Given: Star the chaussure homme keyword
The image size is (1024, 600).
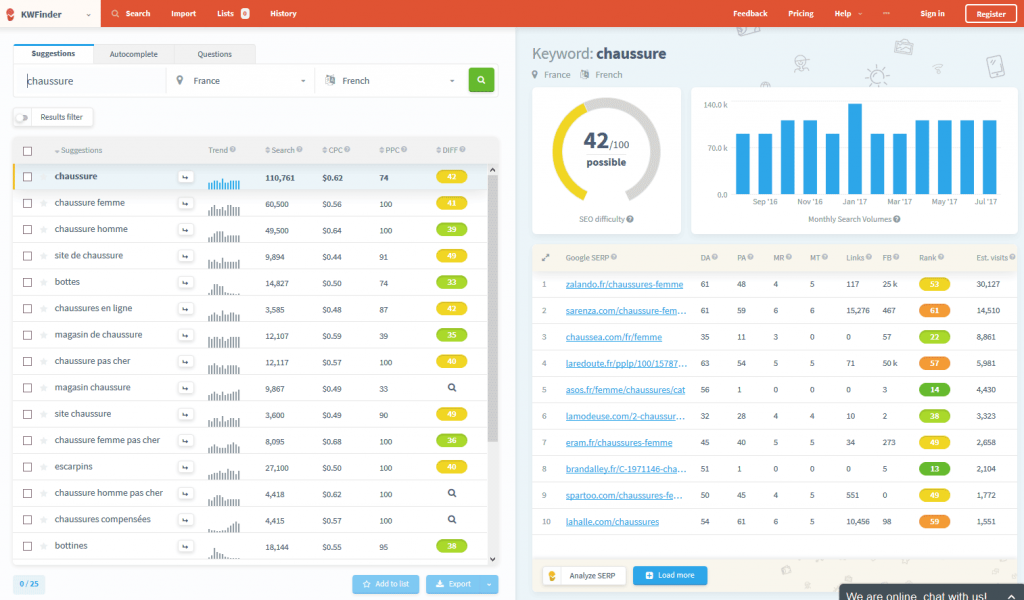Looking at the screenshot, I should [x=44, y=230].
